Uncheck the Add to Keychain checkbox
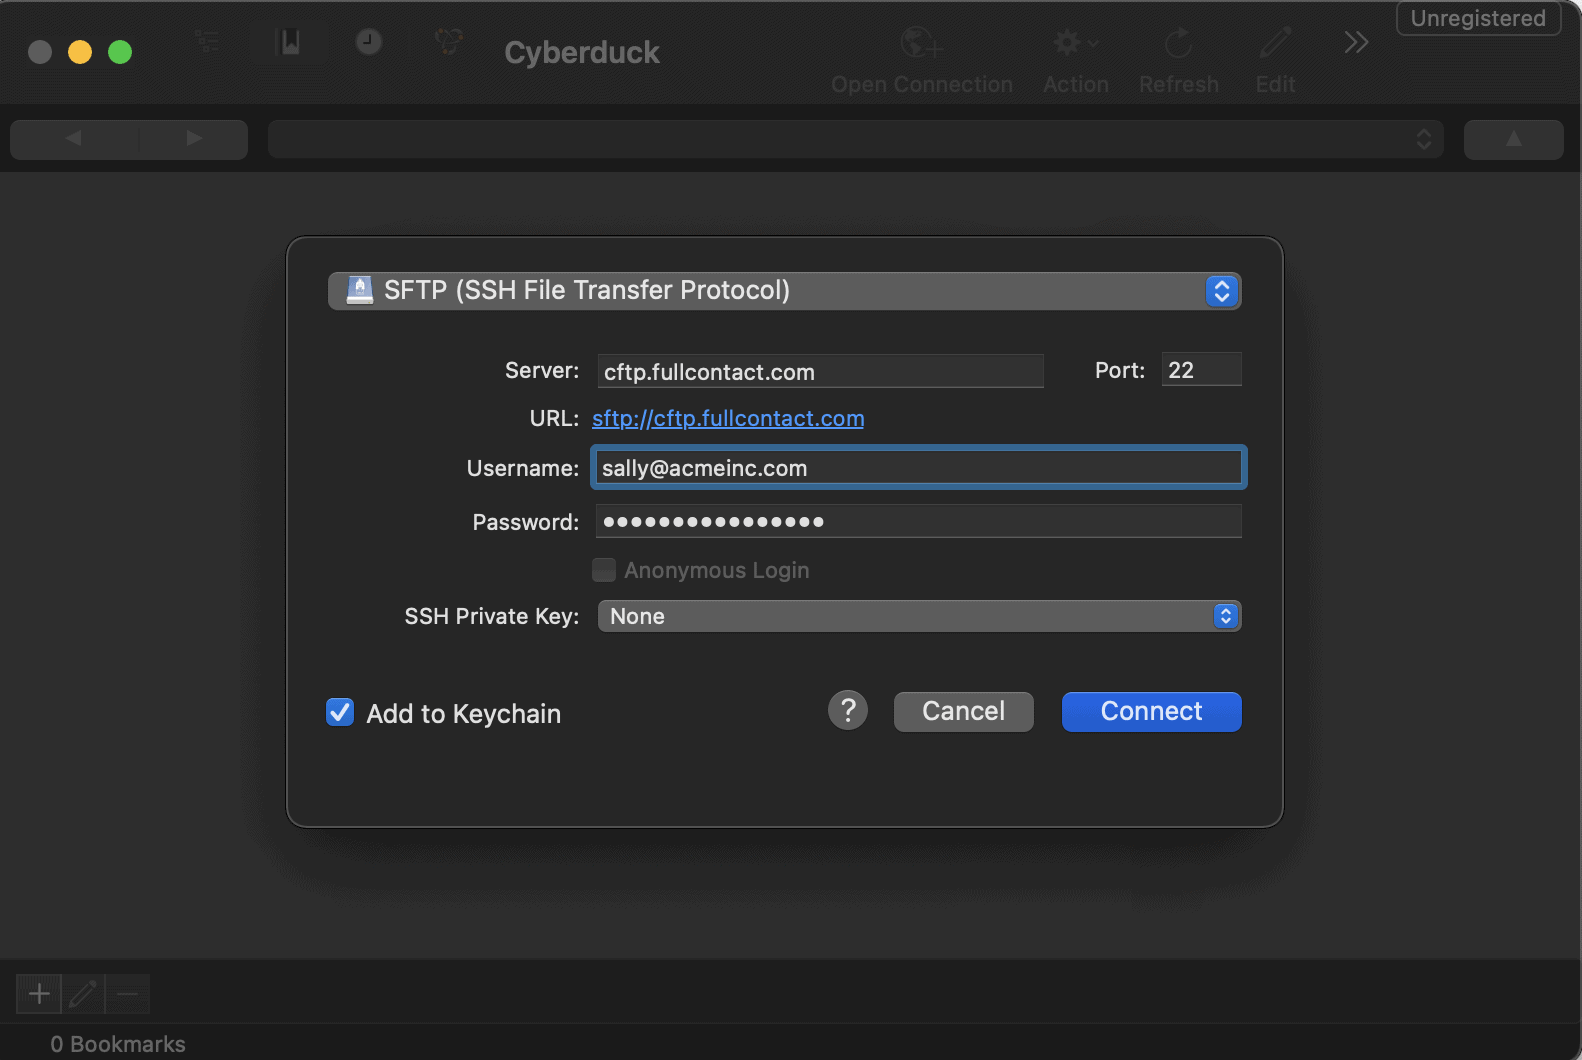1582x1060 pixels. tap(340, 712)
